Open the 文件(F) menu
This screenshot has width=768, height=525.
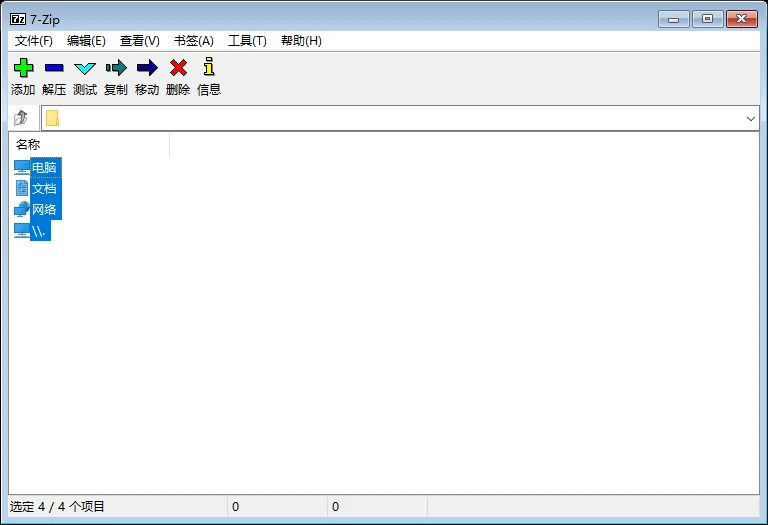pyautogui.click(x=33, y=41)
